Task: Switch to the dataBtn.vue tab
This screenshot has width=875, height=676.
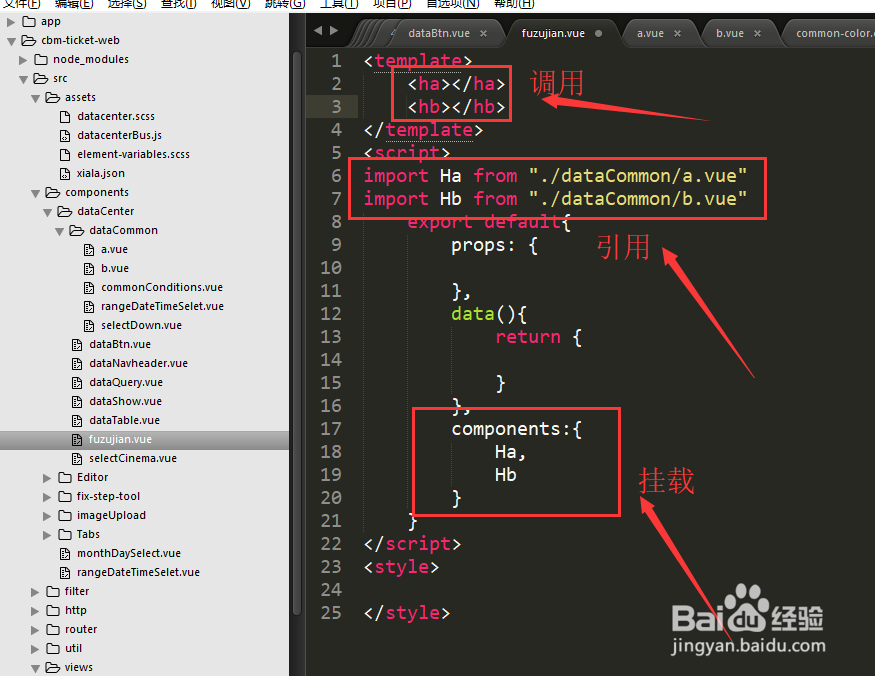Action: point(439,33)
